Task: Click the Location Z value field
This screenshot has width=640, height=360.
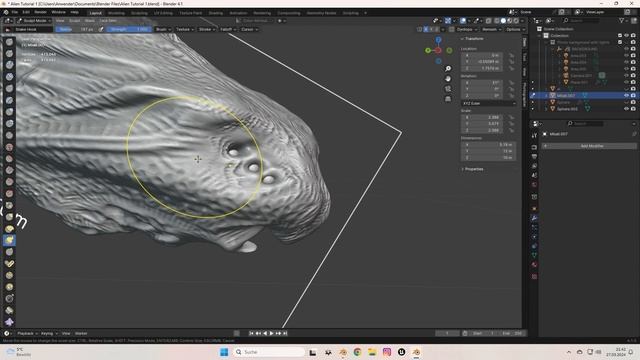Action: (482, 68)
